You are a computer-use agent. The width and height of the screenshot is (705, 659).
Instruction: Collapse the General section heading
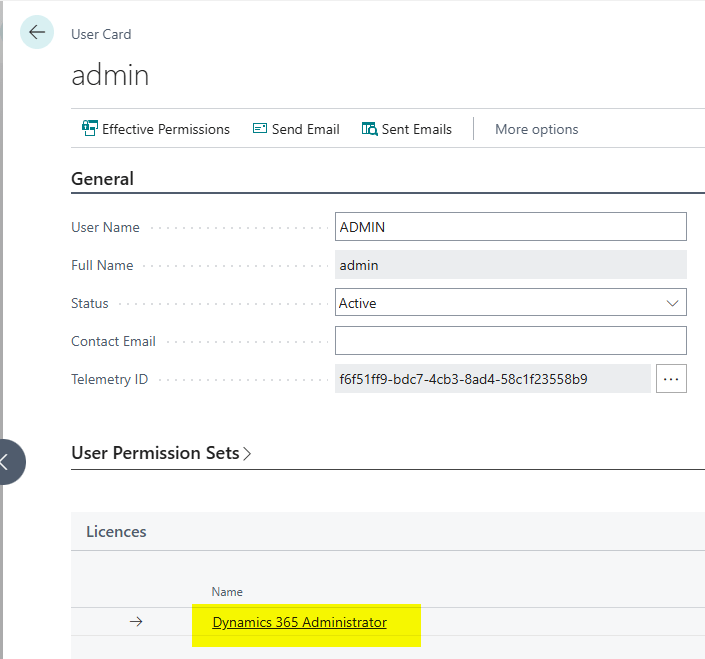(102, 179)
